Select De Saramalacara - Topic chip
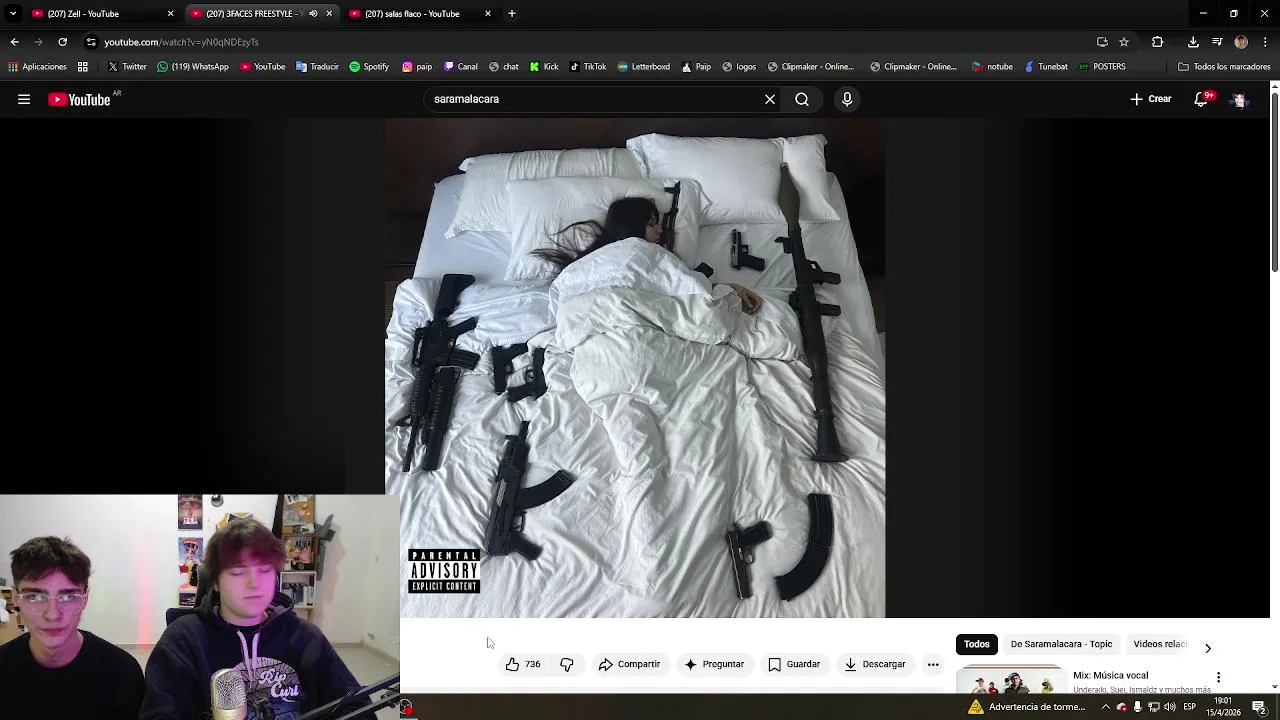The width and height of the screenshot is (1280, 720). pyautogui.click(x=1061, y=644)
